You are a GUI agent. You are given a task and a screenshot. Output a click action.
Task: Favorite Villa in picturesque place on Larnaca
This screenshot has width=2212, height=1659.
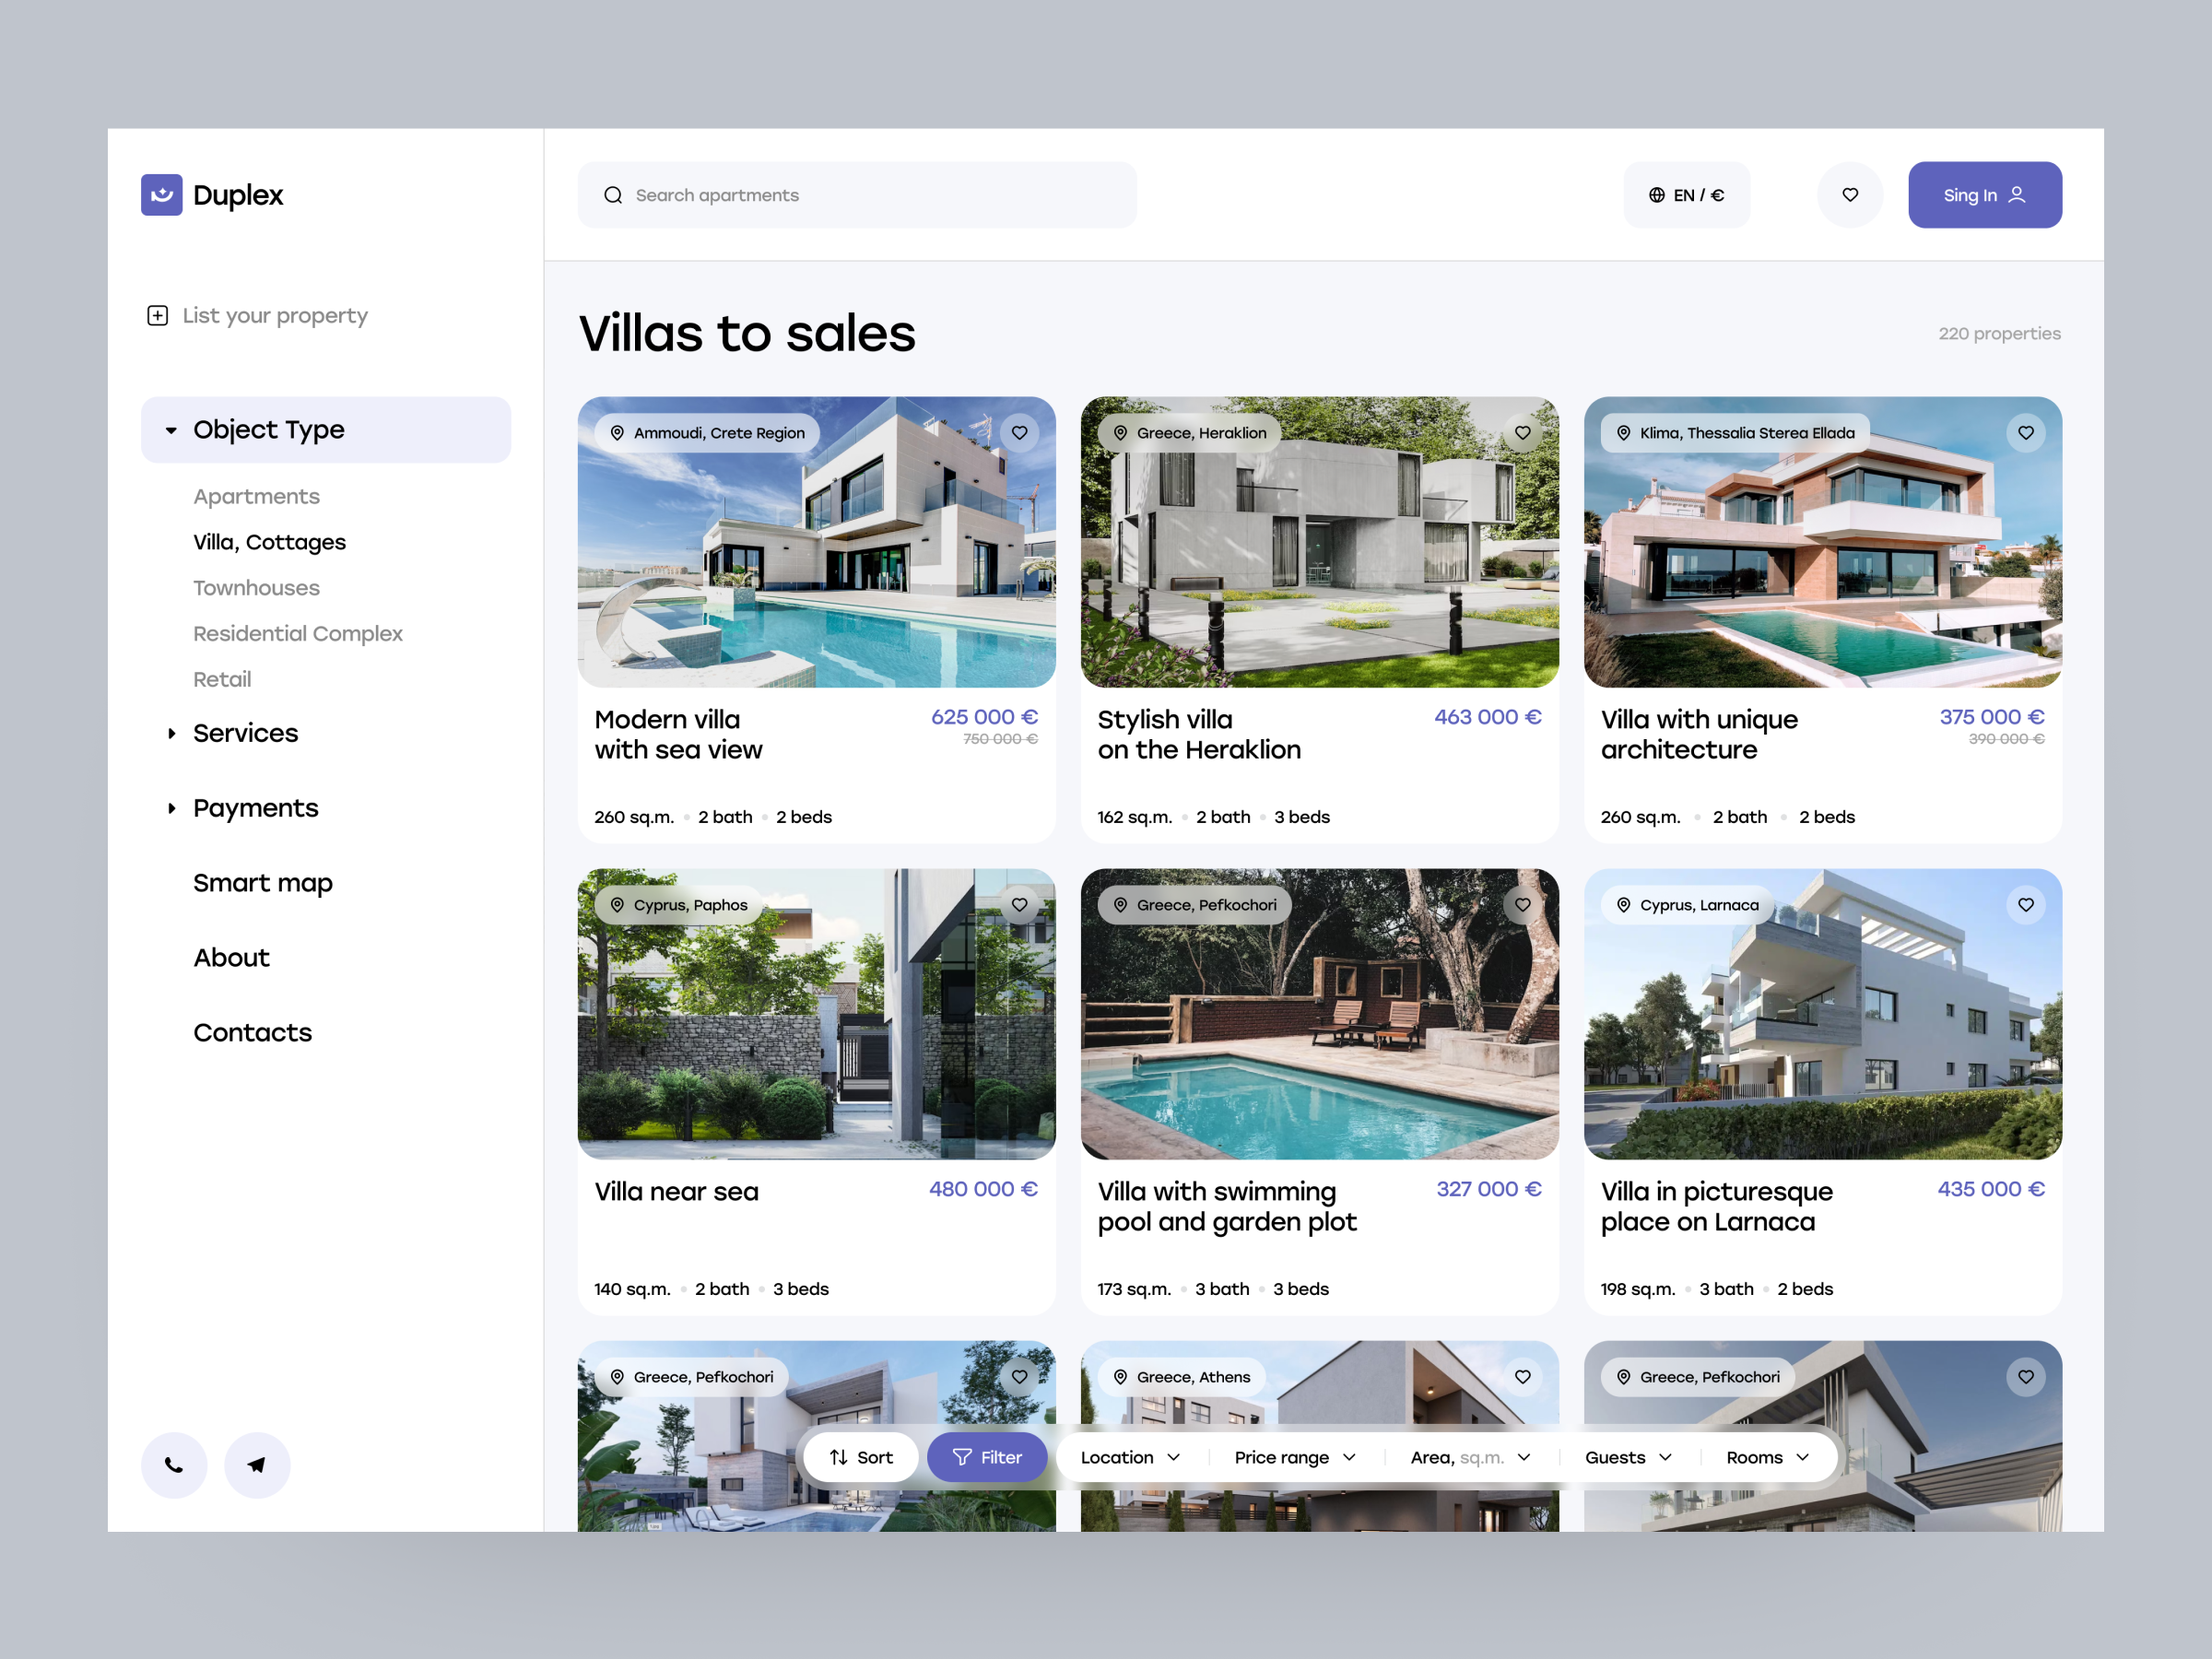click(x=2026, y=905)
